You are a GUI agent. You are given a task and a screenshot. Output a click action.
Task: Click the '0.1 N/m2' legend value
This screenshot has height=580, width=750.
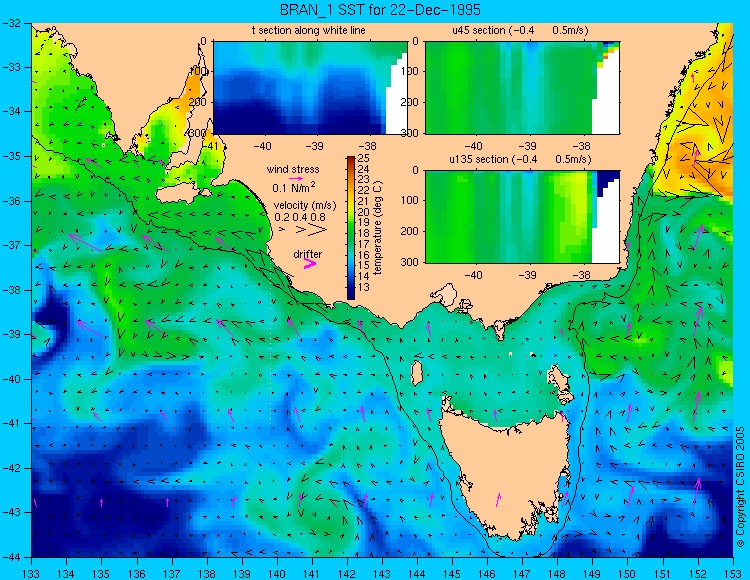point(294,187)
